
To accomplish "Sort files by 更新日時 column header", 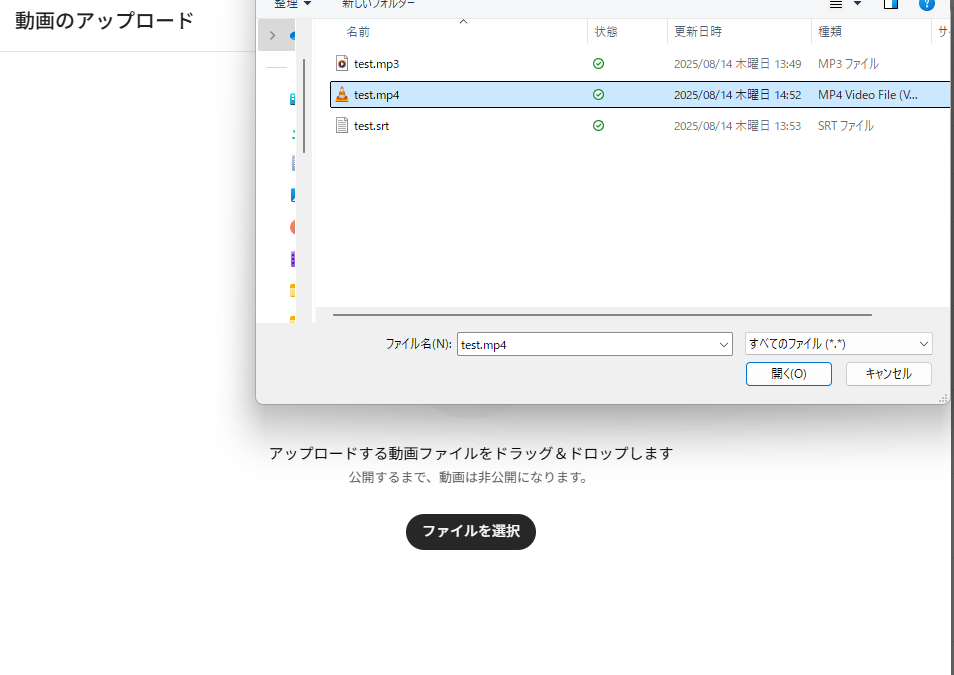I will (x=698, y=32).
